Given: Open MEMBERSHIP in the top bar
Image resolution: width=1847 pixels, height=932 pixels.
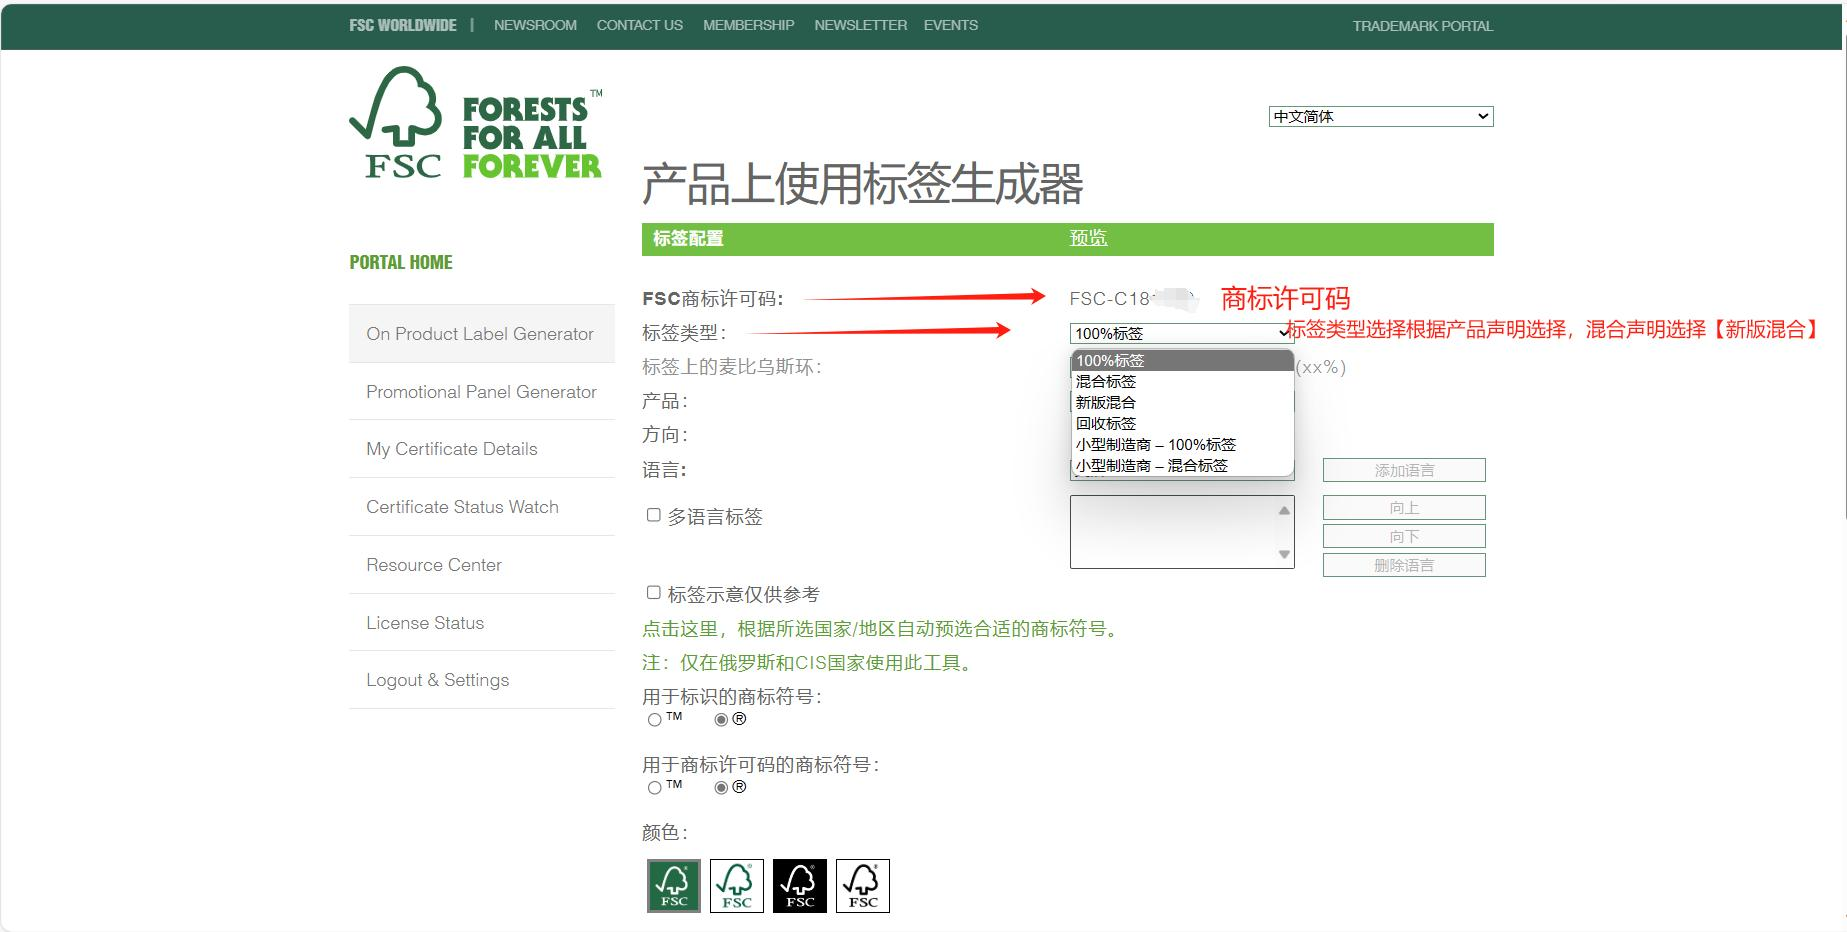Looking at the screenshot, I should [748, 25].
